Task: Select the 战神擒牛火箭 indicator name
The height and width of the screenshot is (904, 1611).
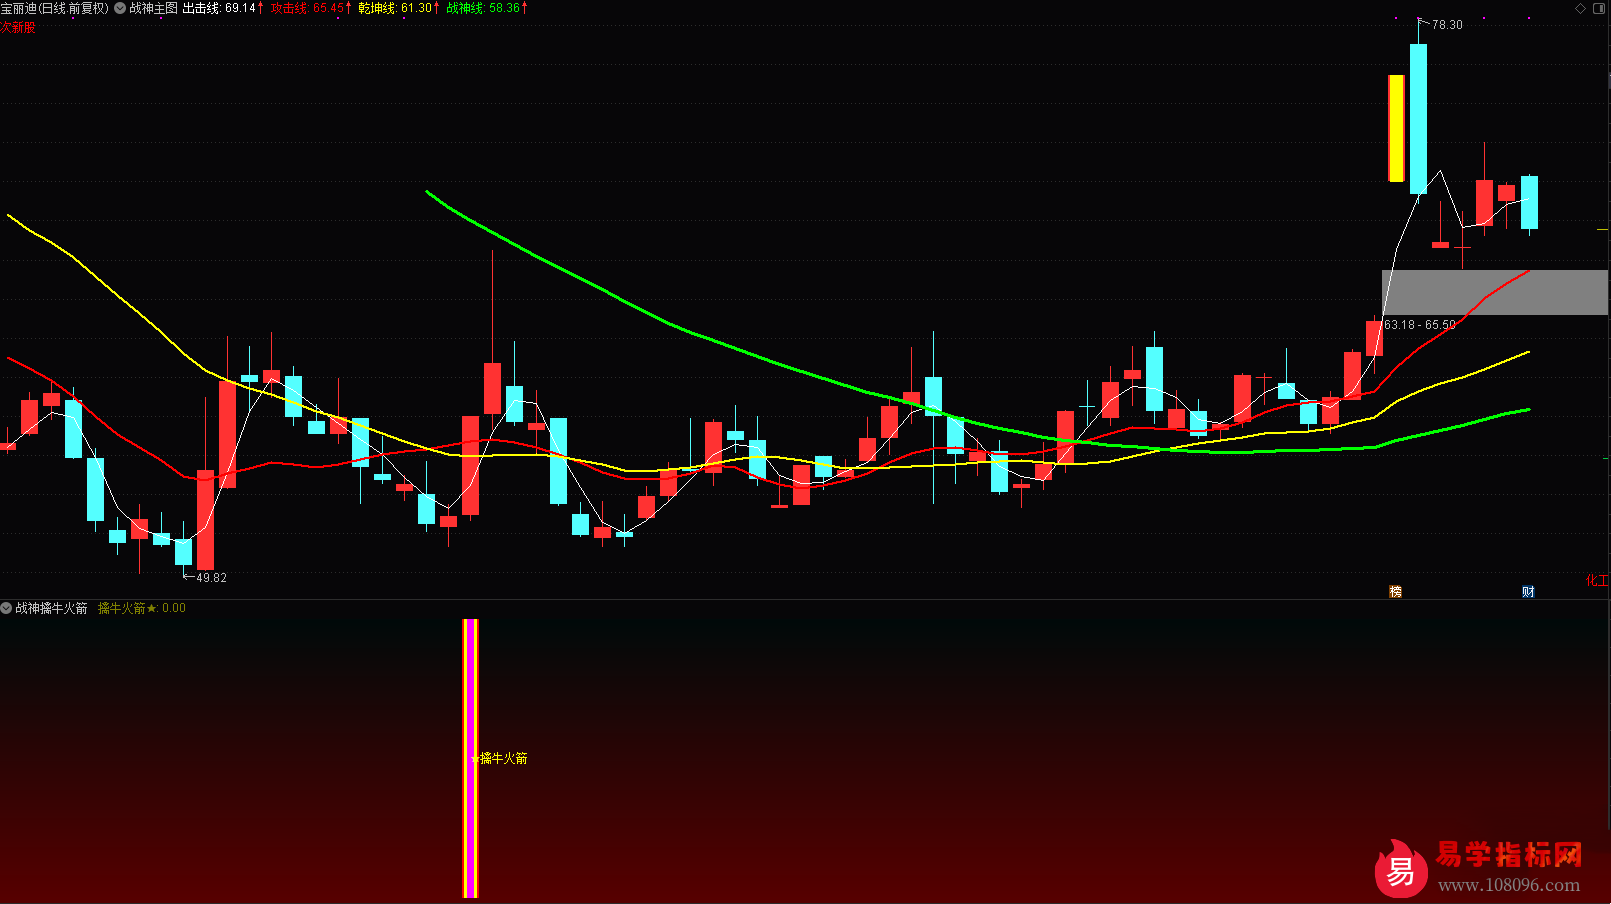Action: click(51, 608)
